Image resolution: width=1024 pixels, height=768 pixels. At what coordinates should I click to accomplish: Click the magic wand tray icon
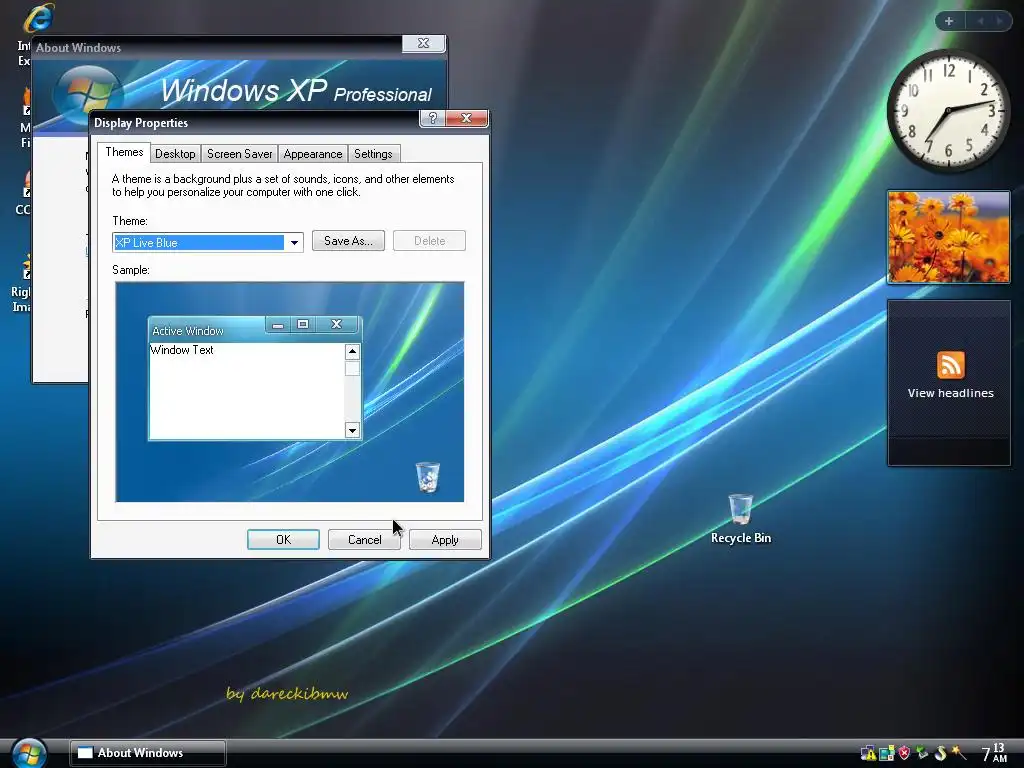(959, 753)
